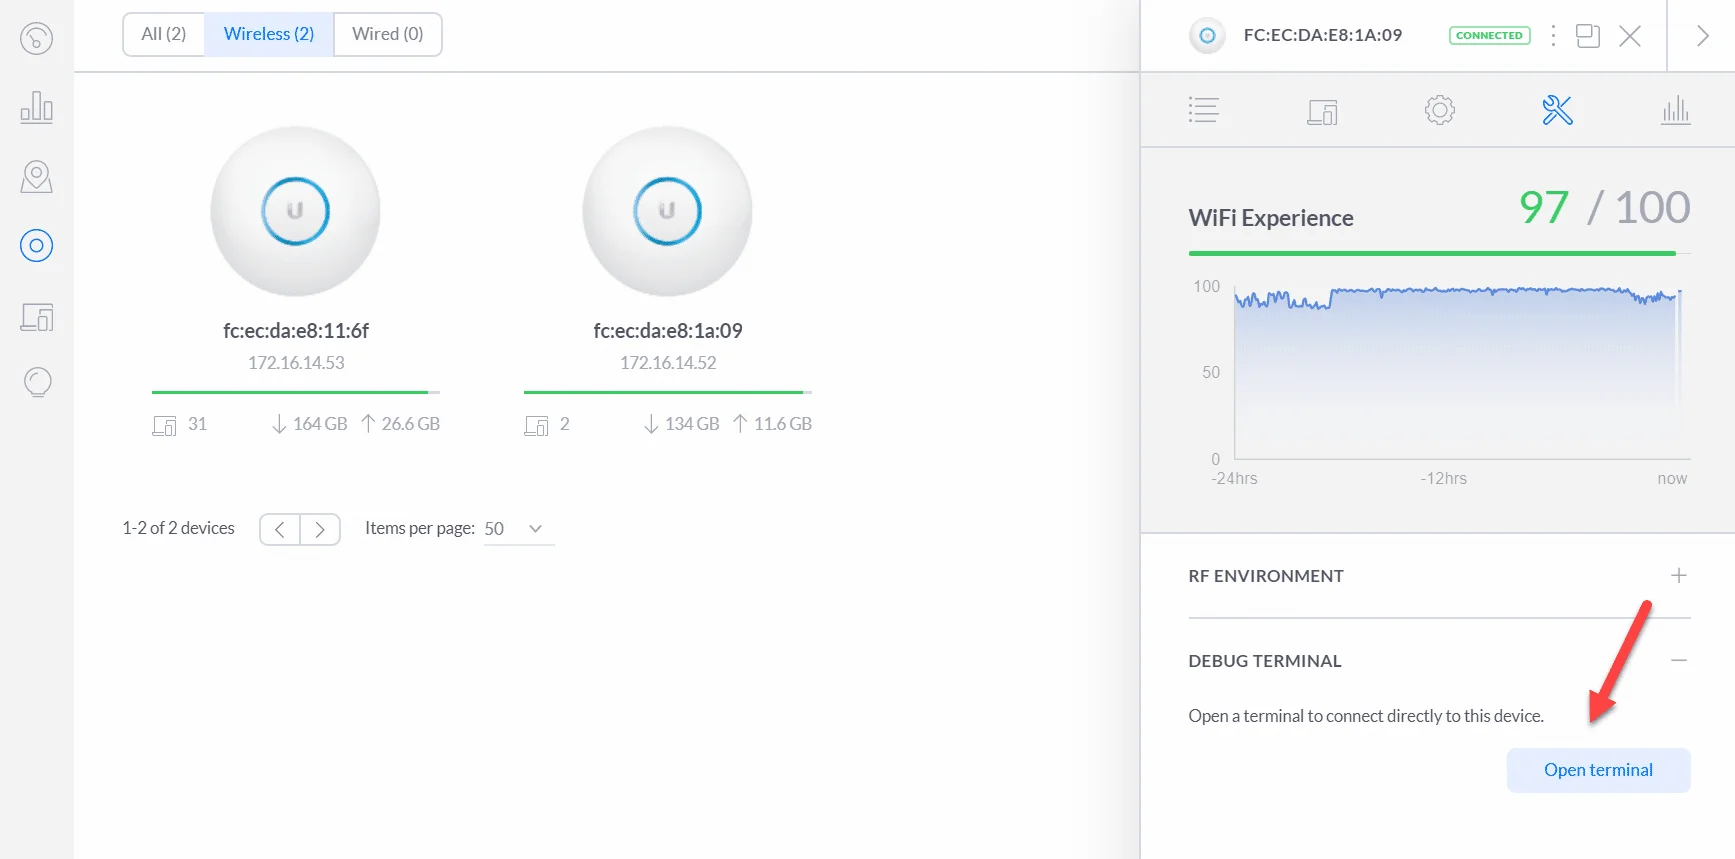This screenshot has height=859, width=1735.
Task: Open the Tools wrench tab icon
Action: point(1557,110)
